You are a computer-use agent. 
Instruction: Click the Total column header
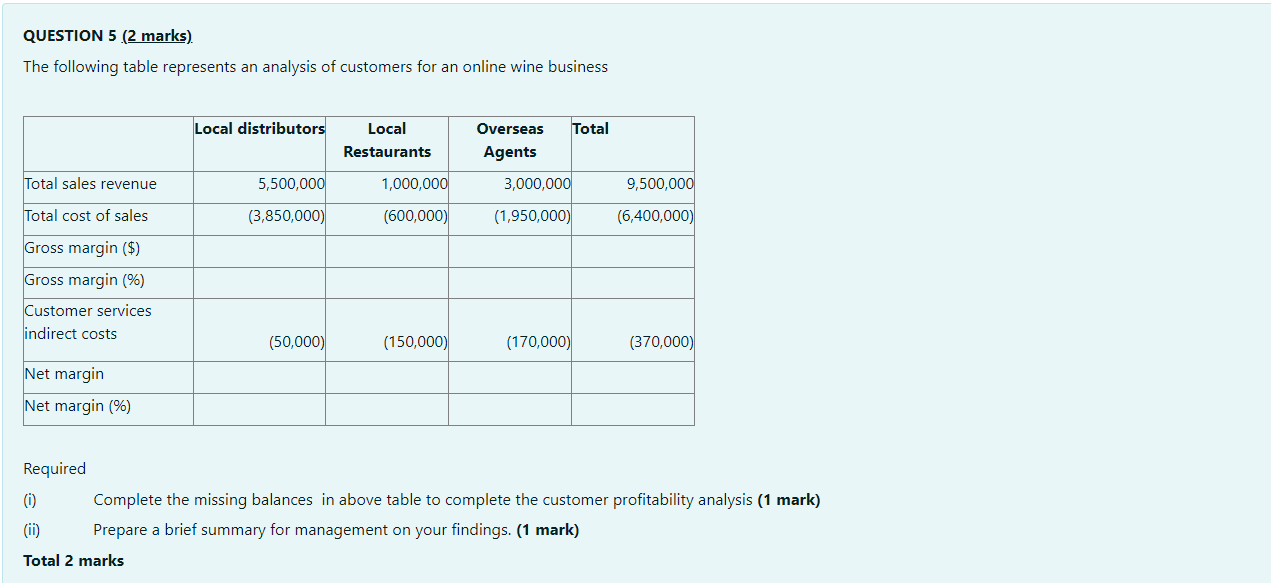point(591,128)
